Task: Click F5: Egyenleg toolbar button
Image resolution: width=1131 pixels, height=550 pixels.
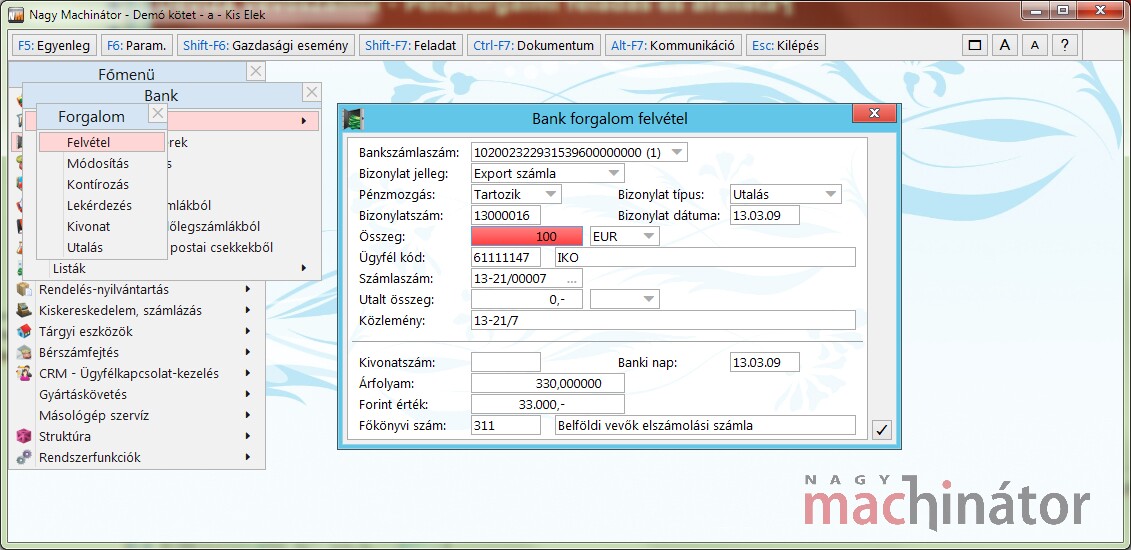Action: pyautogui.click(x=54, y=45)
